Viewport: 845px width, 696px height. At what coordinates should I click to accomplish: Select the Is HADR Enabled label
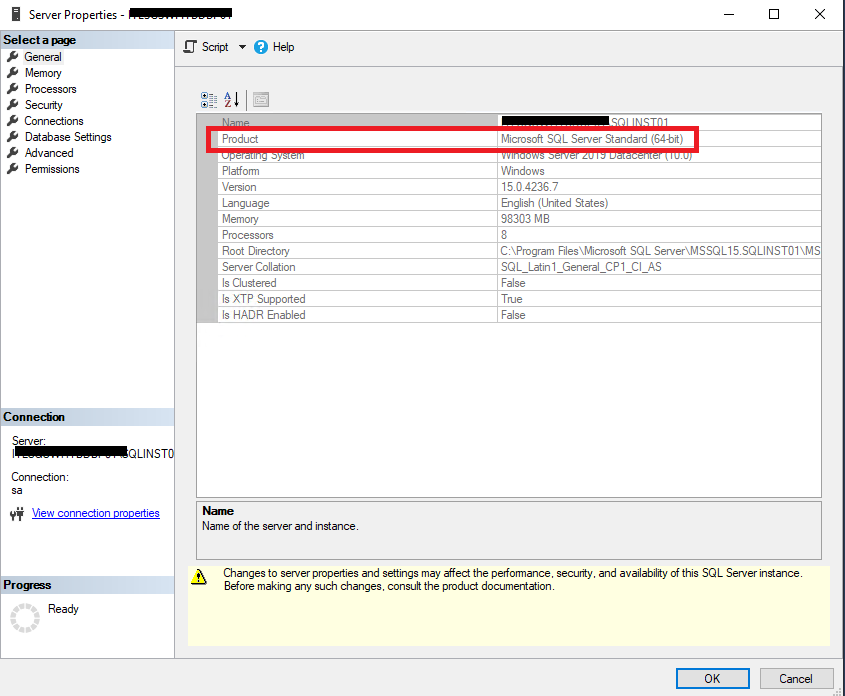coord(264,315)
